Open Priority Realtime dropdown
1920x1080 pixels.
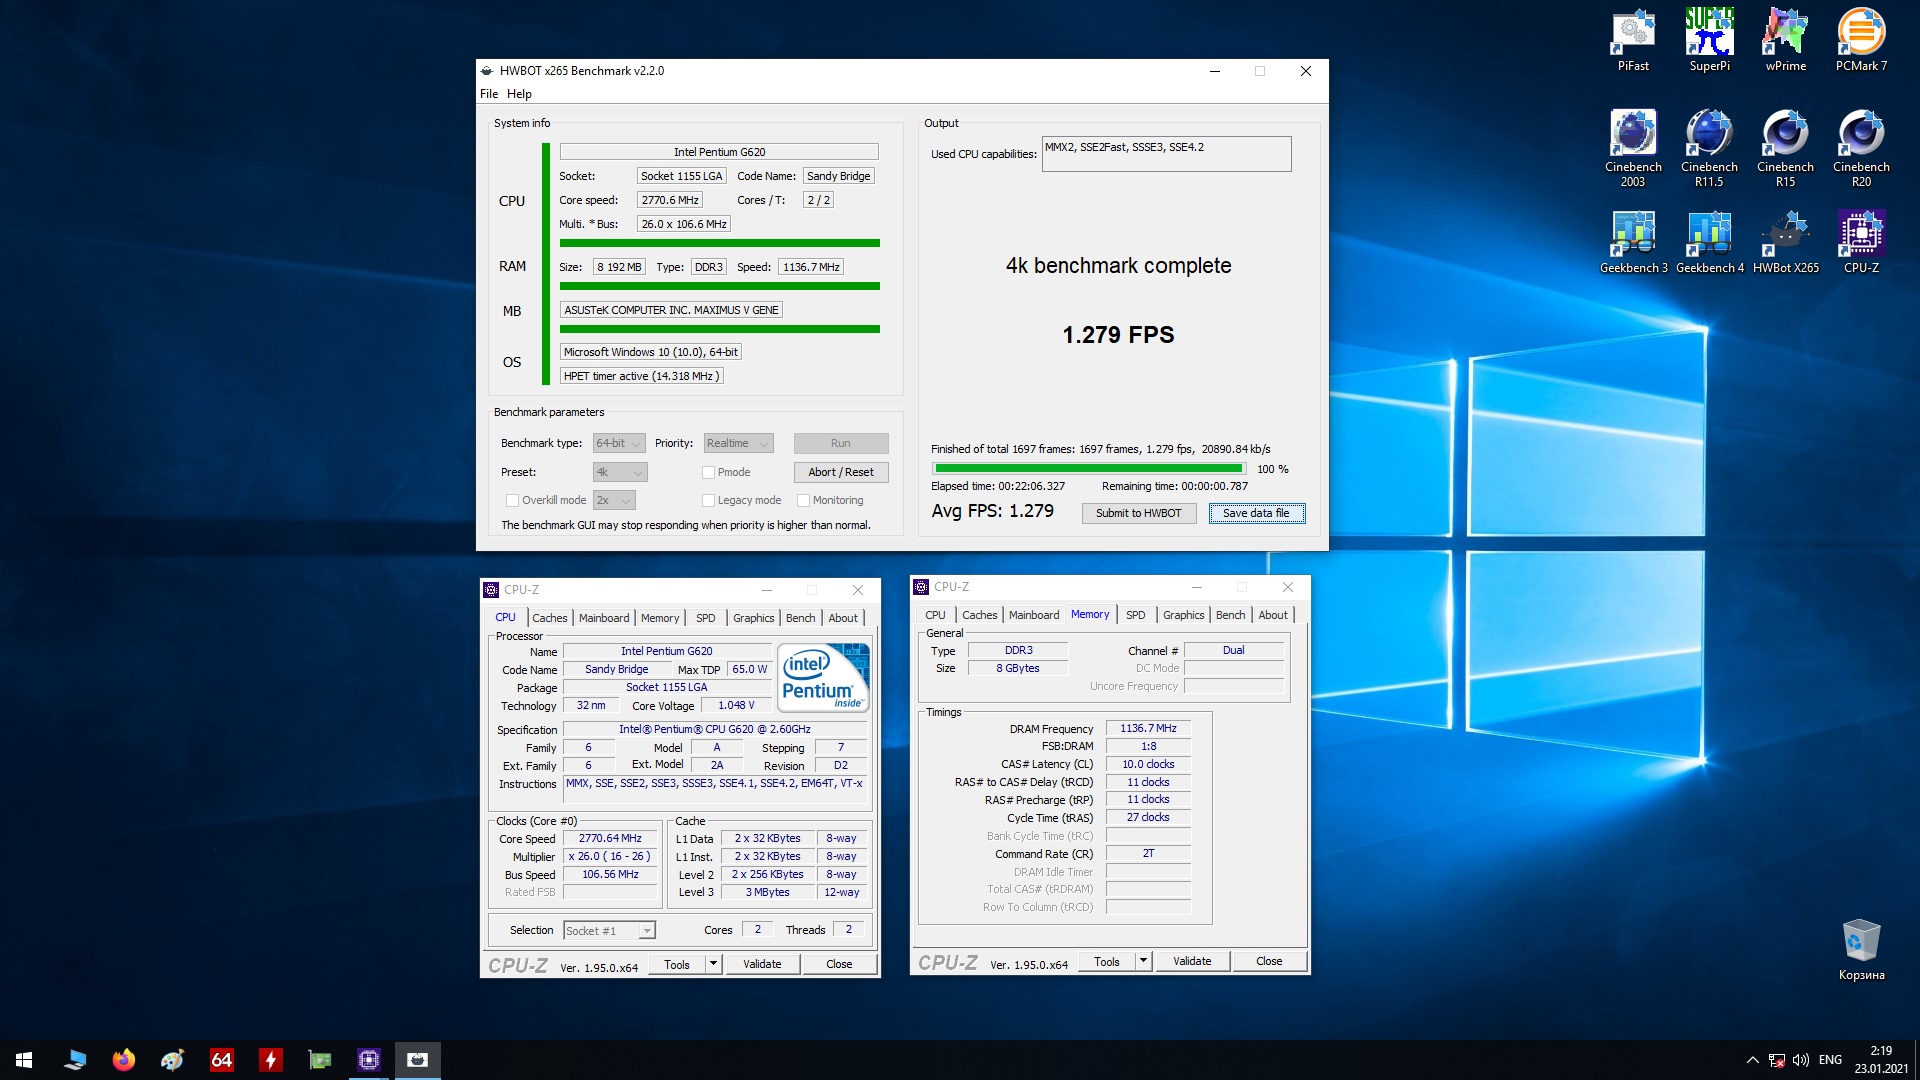pyautogui.click(x=738, y=443)
